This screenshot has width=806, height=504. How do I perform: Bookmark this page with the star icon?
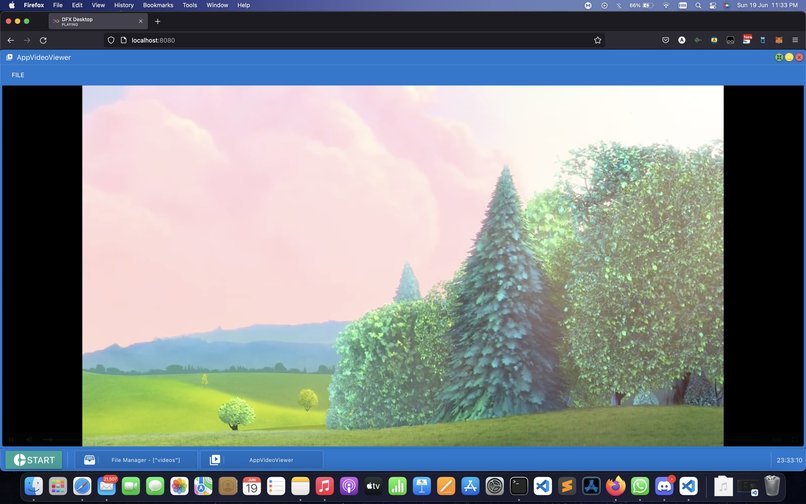pyautogui.click(x=597, y=40)
